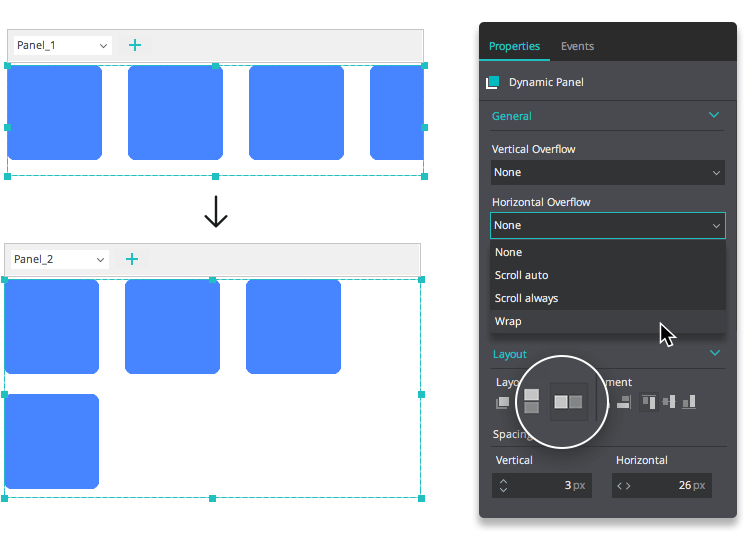Open the Panel_2 selector dropdown
The width and height of the screenshot is (750, 550).
tap(60, 259)
